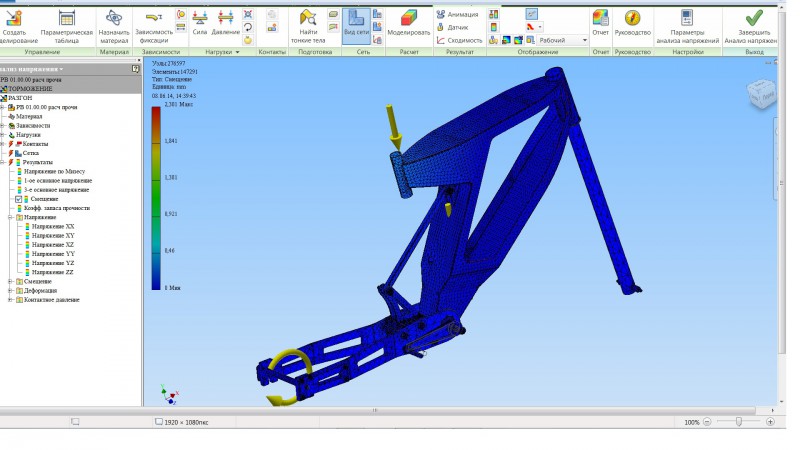Select Напряжение XX result
Image resolution: width=800 pixels, height=450 pixels.
coord(53,227)
